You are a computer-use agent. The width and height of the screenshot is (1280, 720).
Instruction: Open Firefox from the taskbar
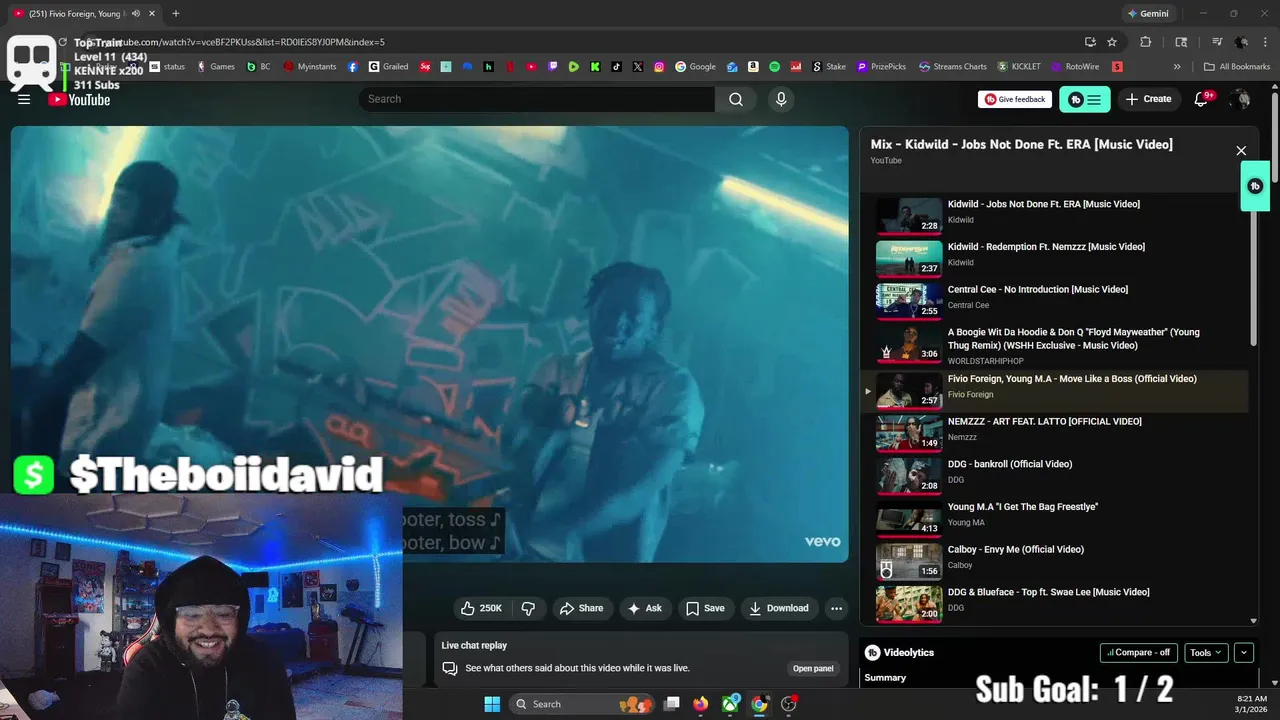(x=701, y=704)
